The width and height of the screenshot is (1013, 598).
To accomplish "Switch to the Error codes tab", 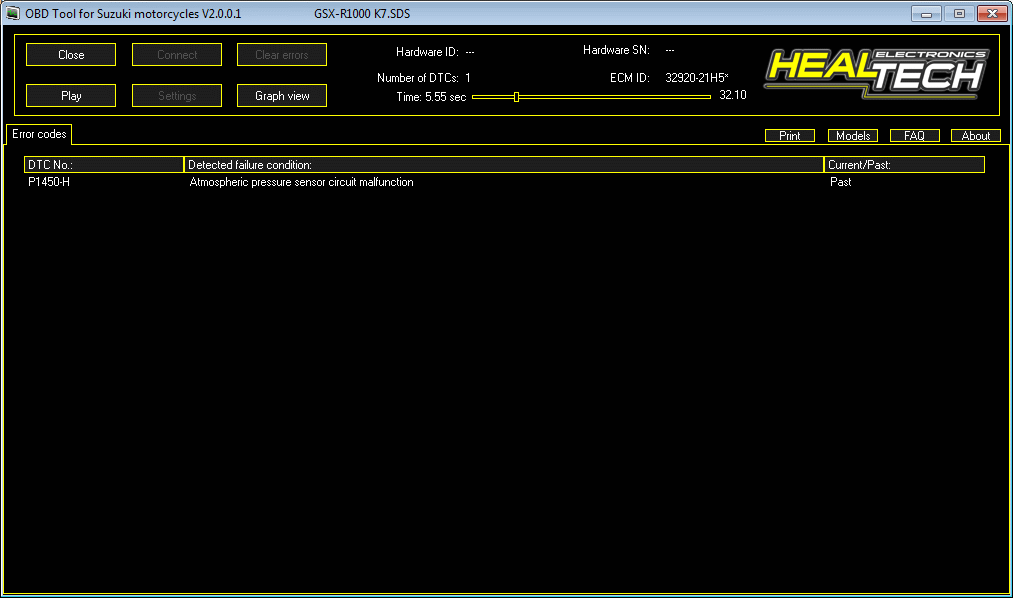I will pos(39,134).
